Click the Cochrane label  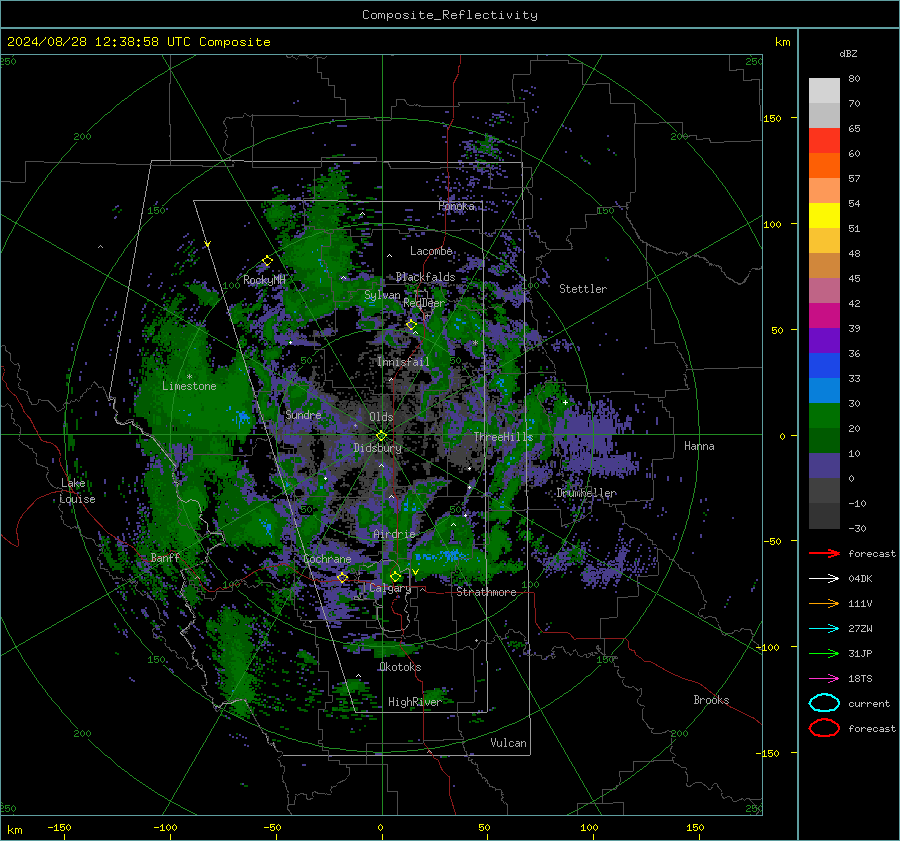327,559
